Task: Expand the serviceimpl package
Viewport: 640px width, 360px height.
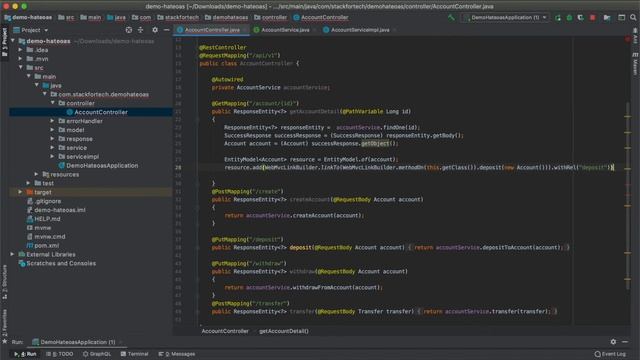Action: click(53, 156)
